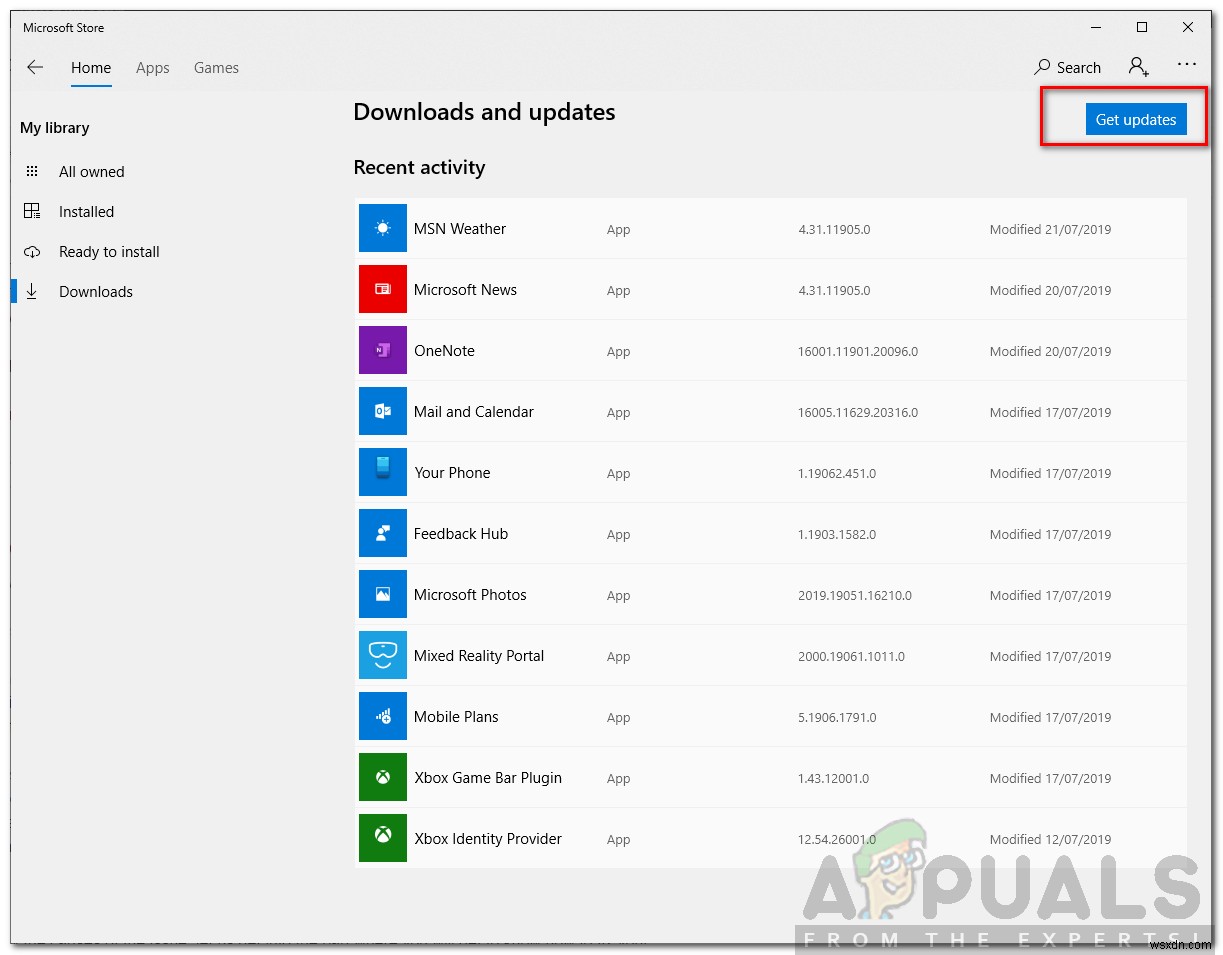Open the MSN Weather app listing

pos(382,228)
